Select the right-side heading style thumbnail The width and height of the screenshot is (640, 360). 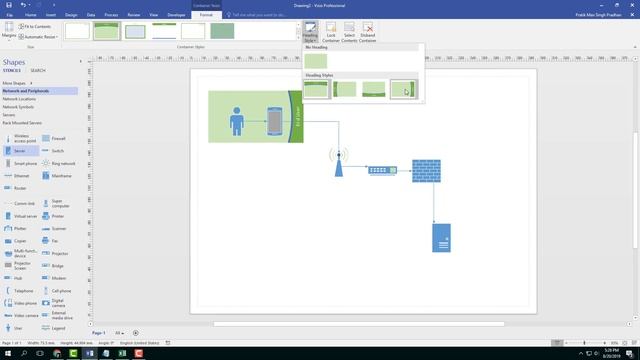tap(403, 89)
